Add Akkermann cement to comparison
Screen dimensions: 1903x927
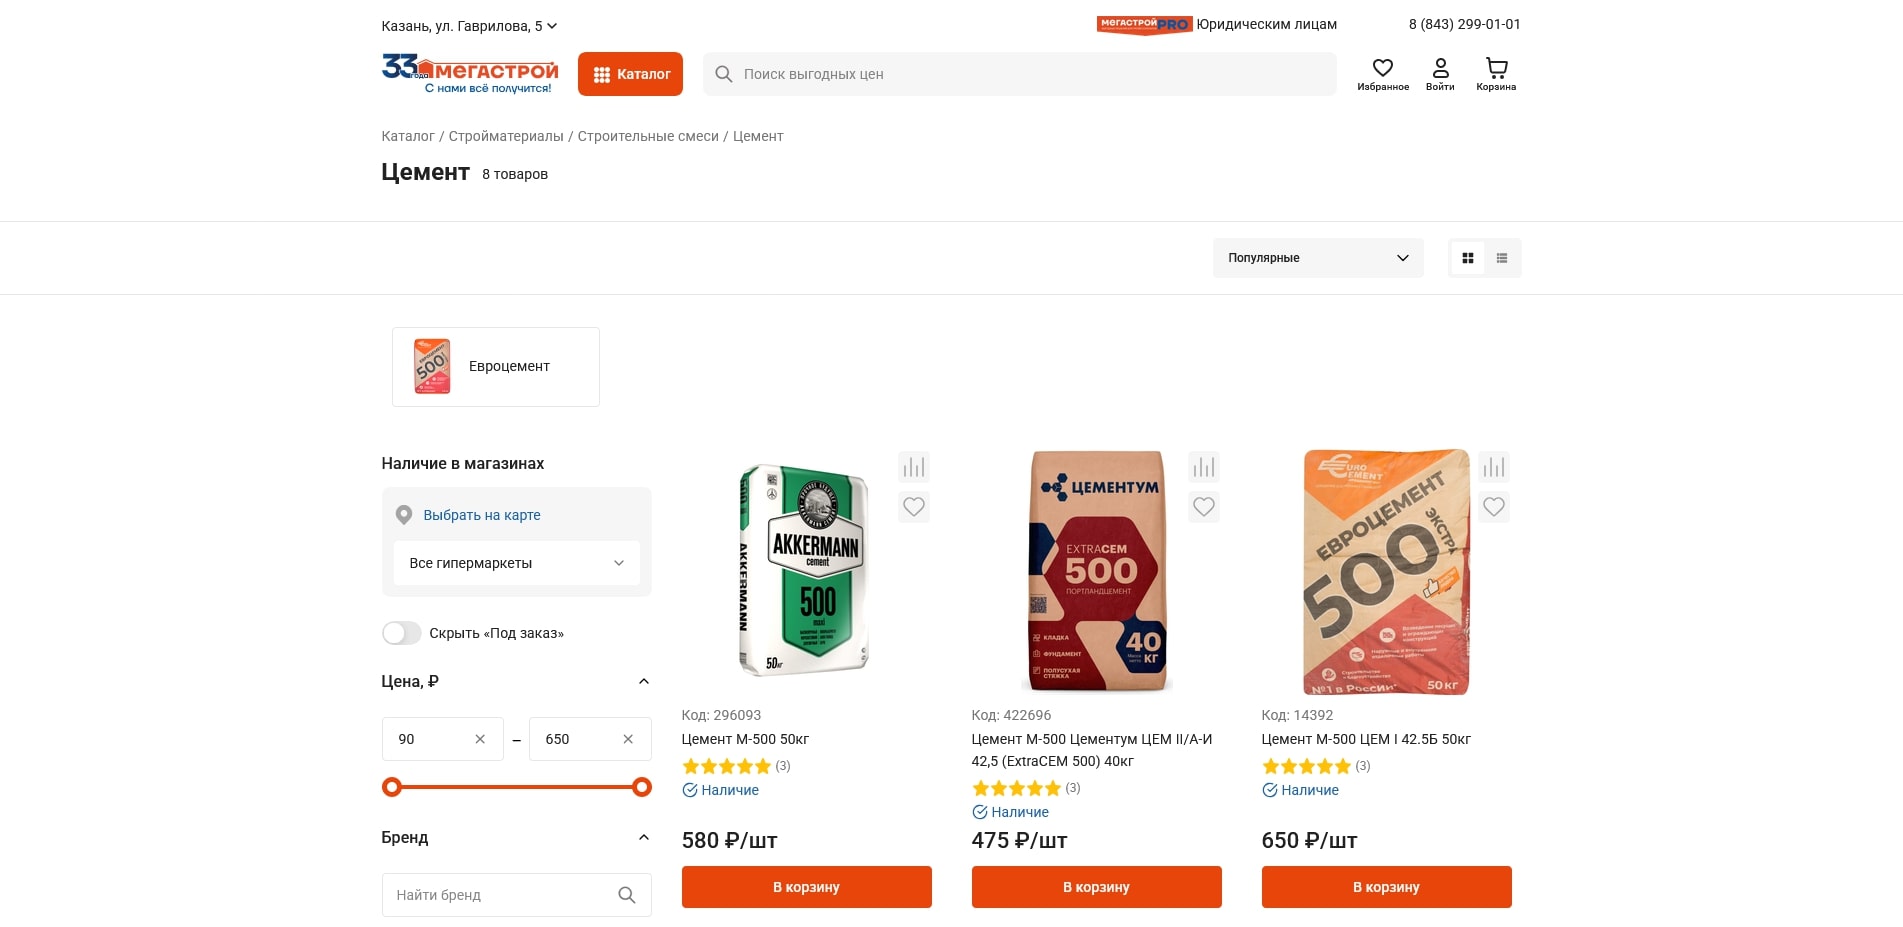point(913,467)
